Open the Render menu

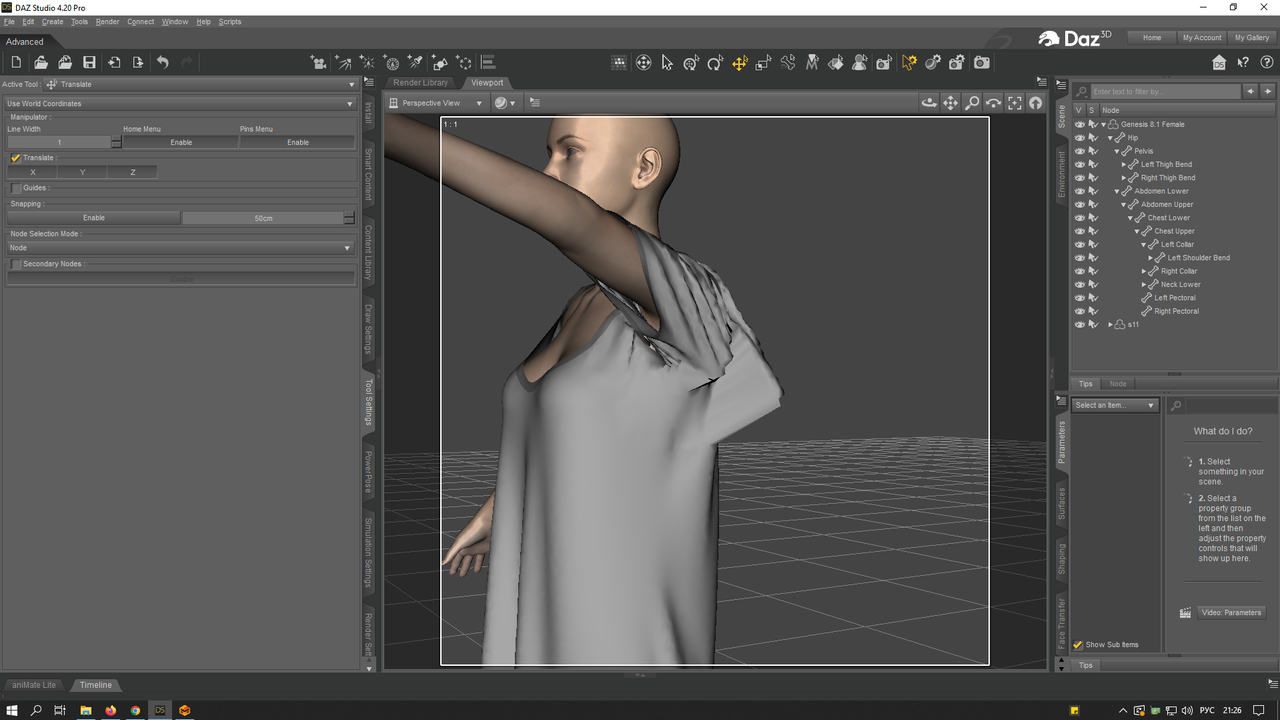107,22
